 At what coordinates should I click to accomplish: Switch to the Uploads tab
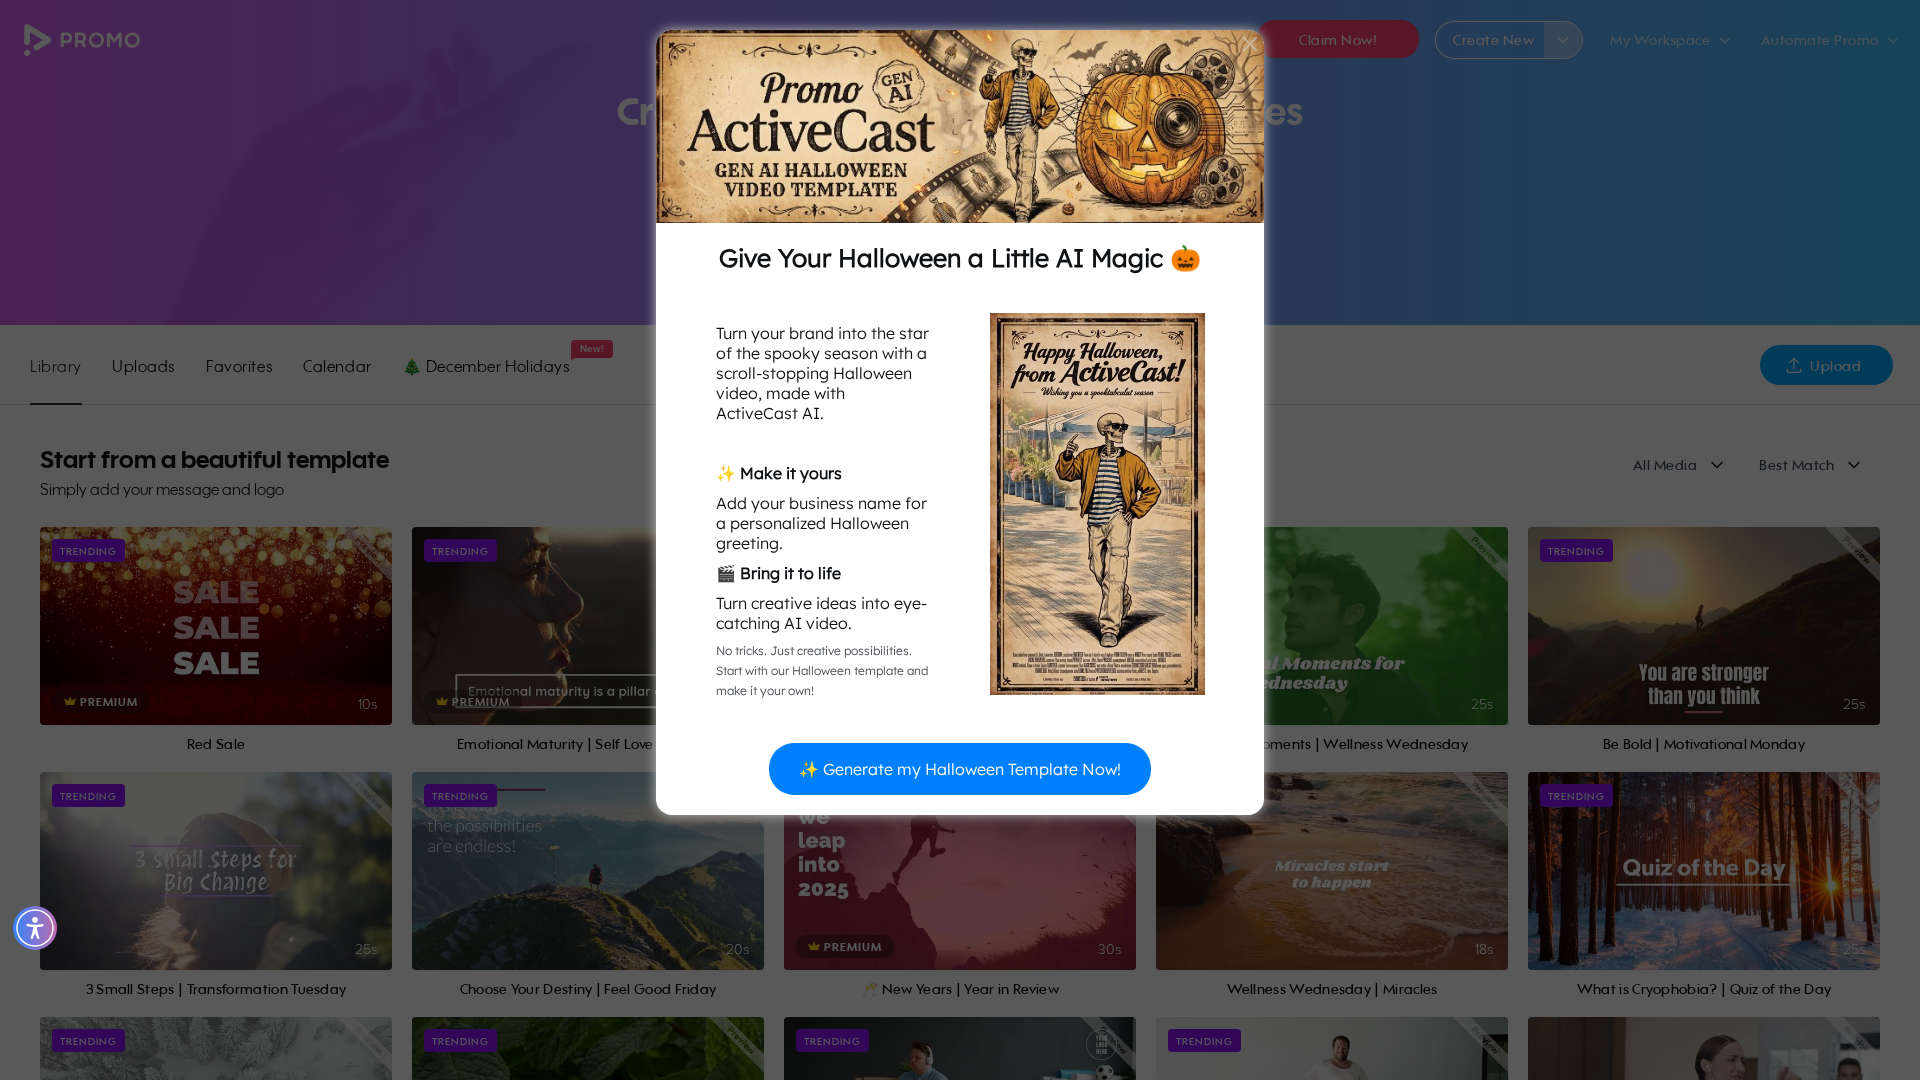[x=143, y=366]
